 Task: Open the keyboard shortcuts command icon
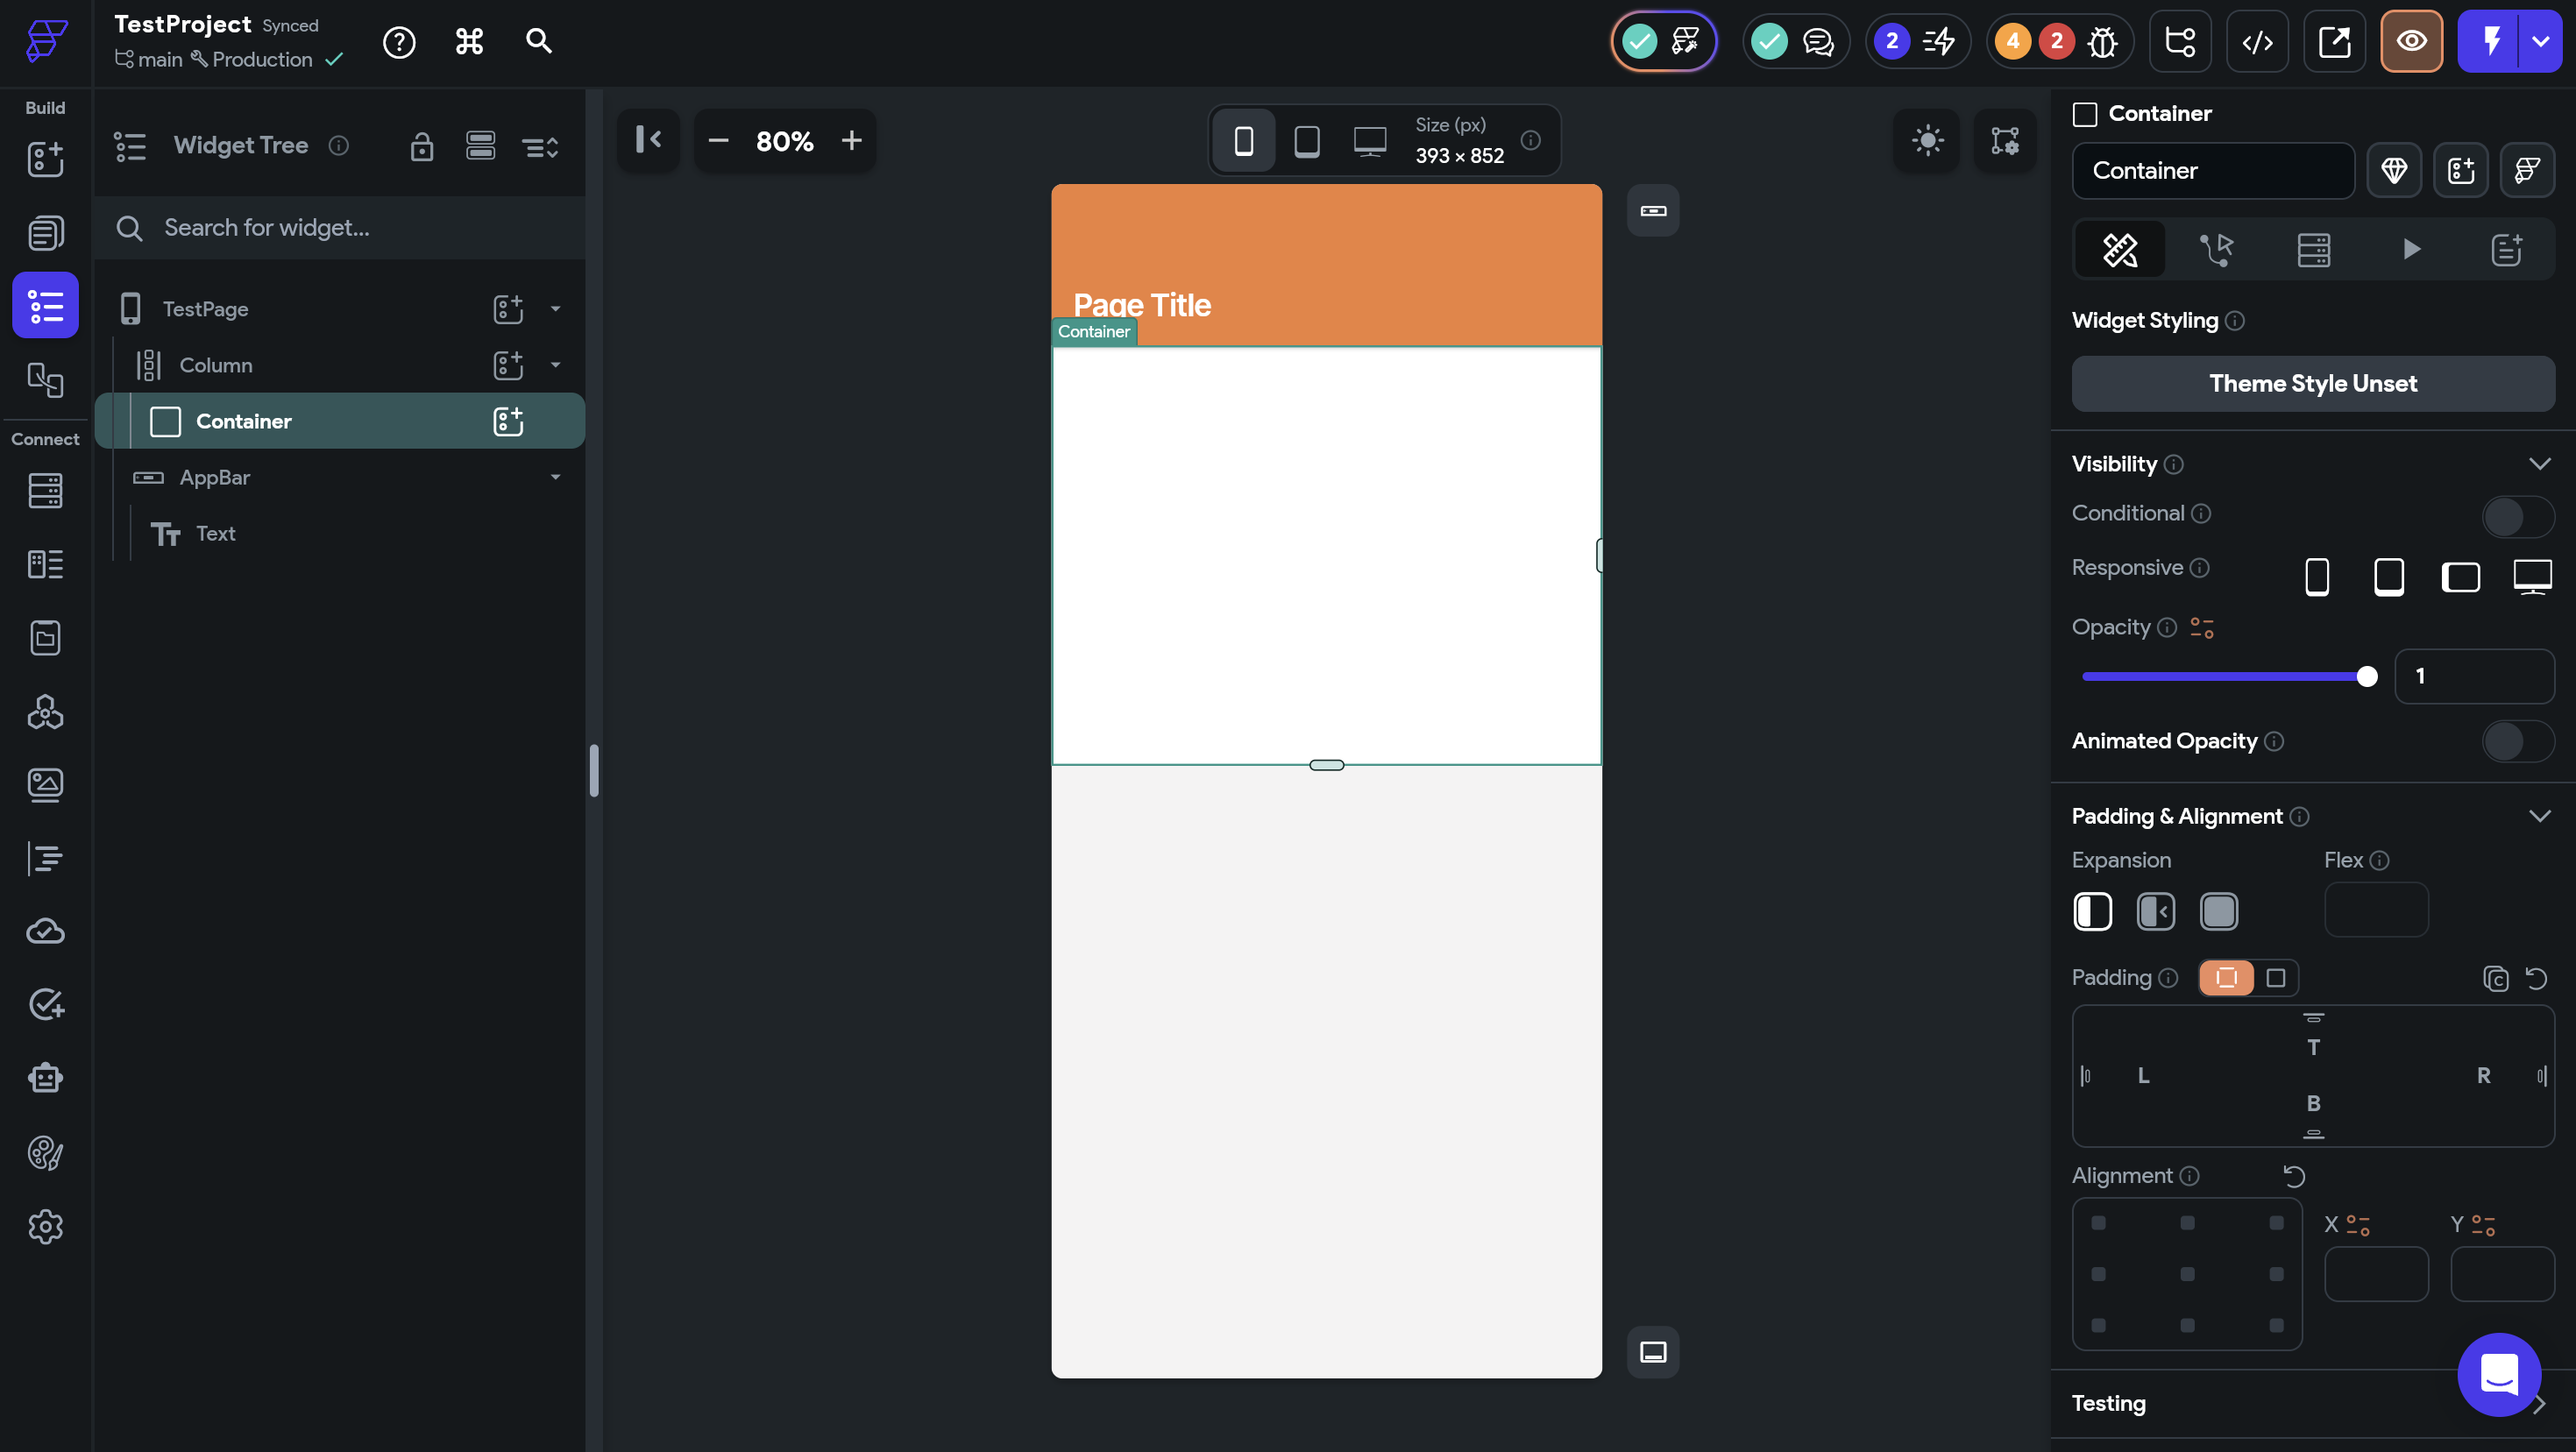coord(469,42)
